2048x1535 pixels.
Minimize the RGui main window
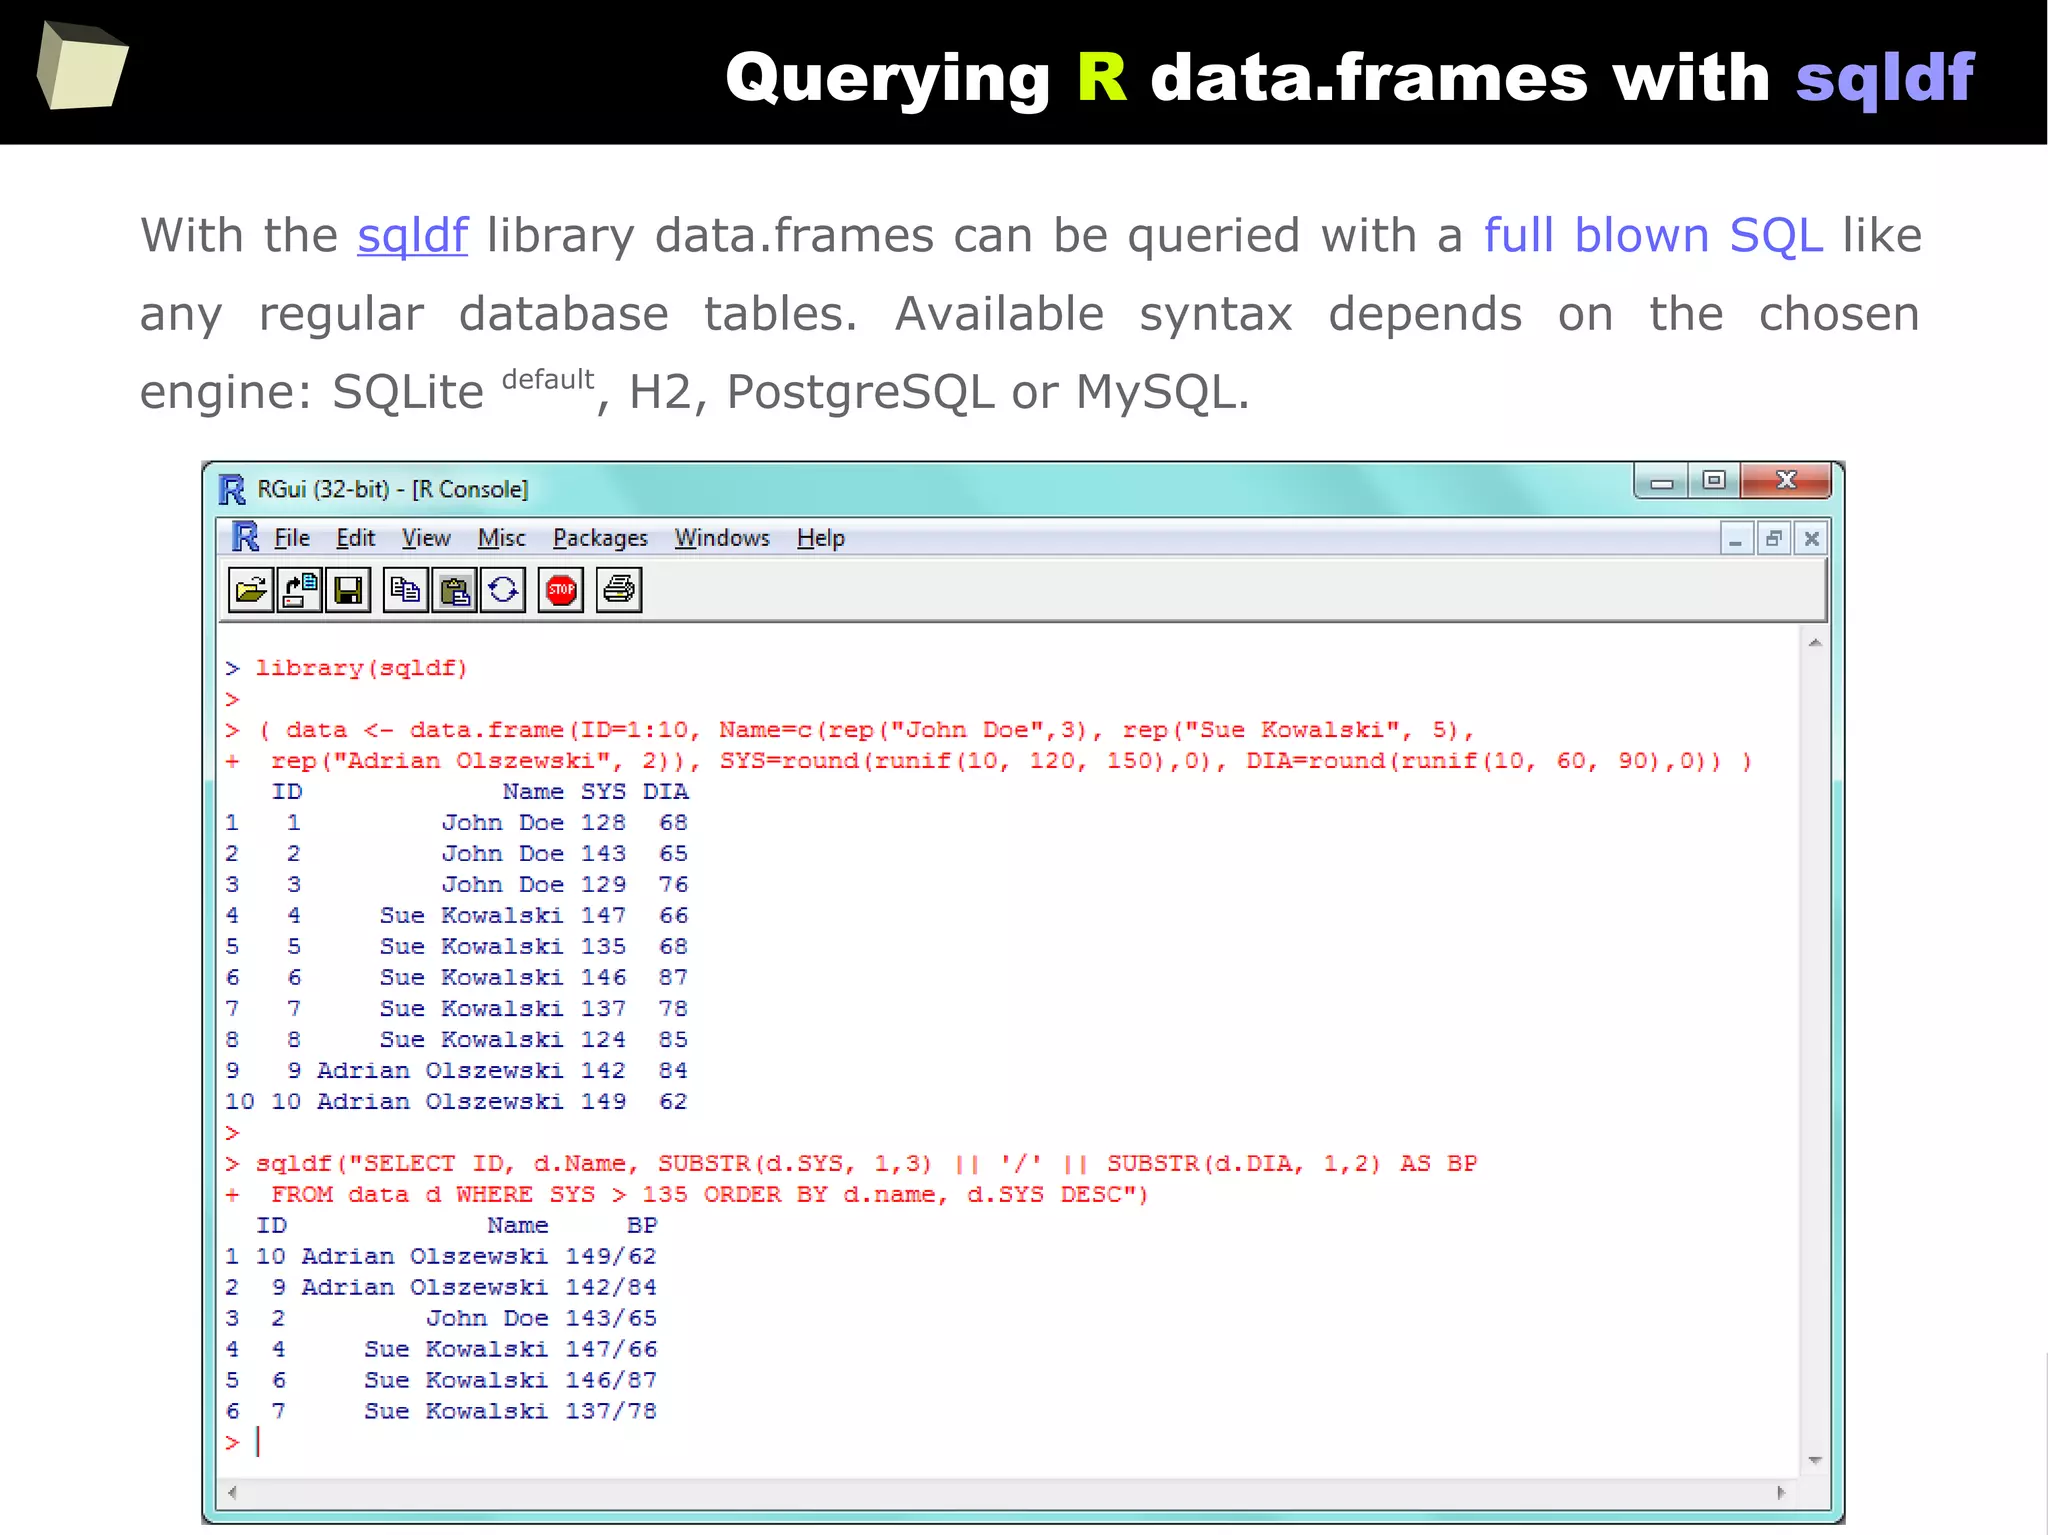(1662, 482)
